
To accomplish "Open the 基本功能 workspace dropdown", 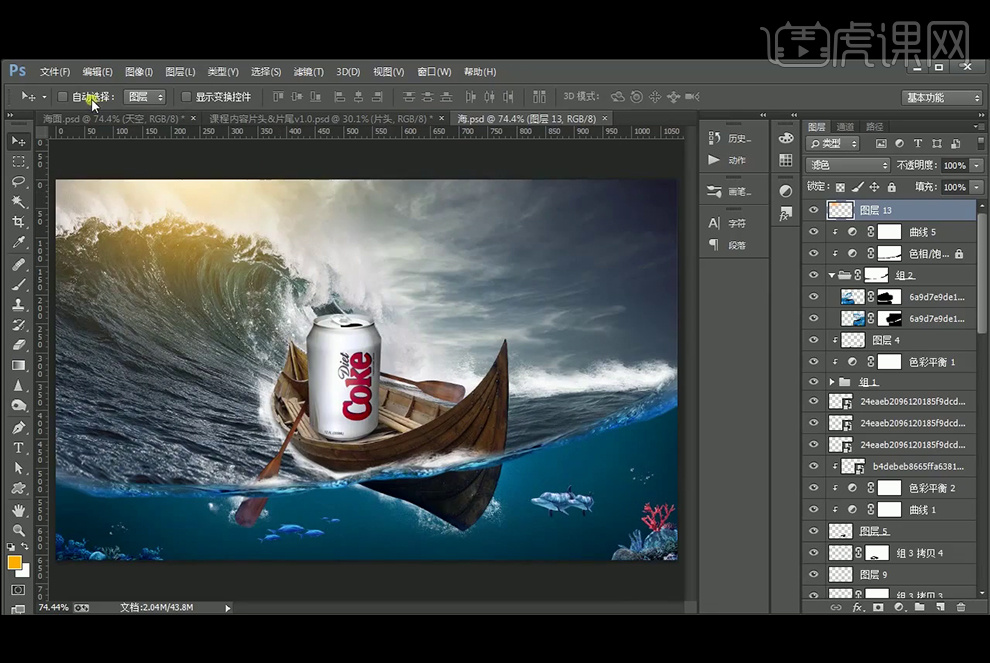I will click(942, 98).
